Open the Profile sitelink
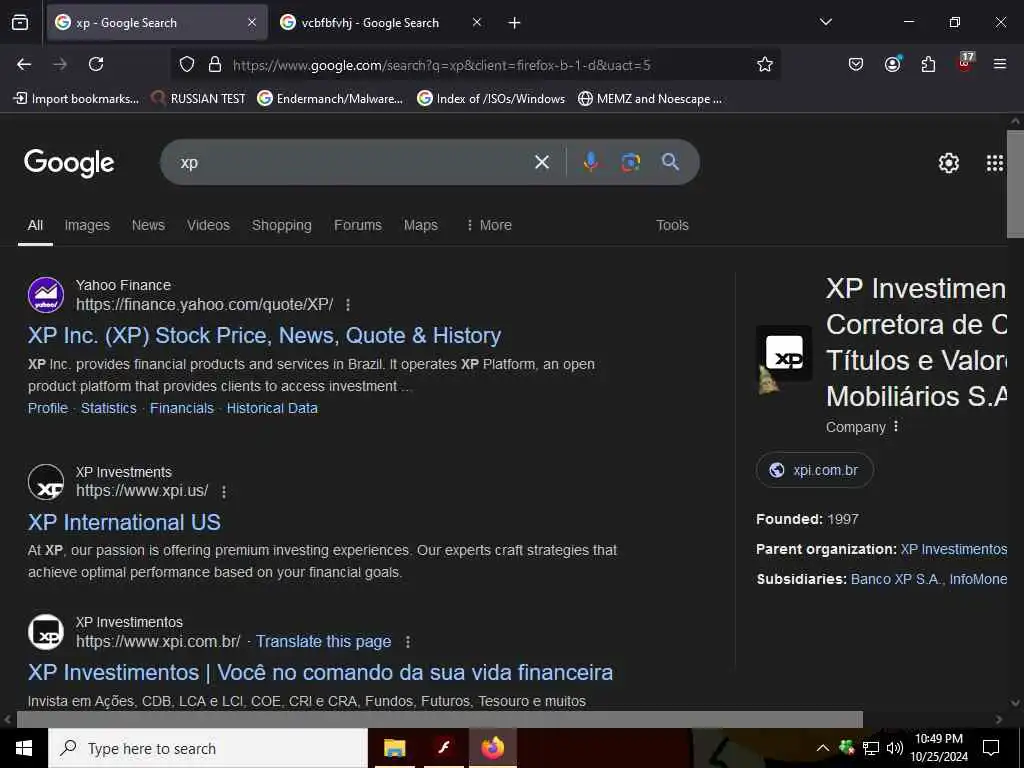 [48, 408]
